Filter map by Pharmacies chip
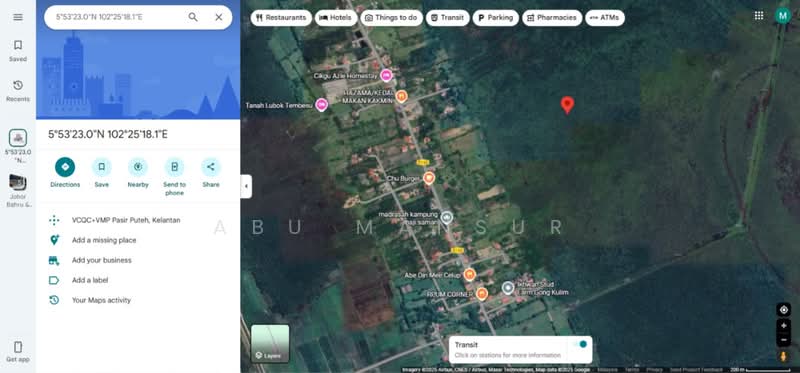The width and height of the screenshot is (800, 373). click(x=552, y=17)
